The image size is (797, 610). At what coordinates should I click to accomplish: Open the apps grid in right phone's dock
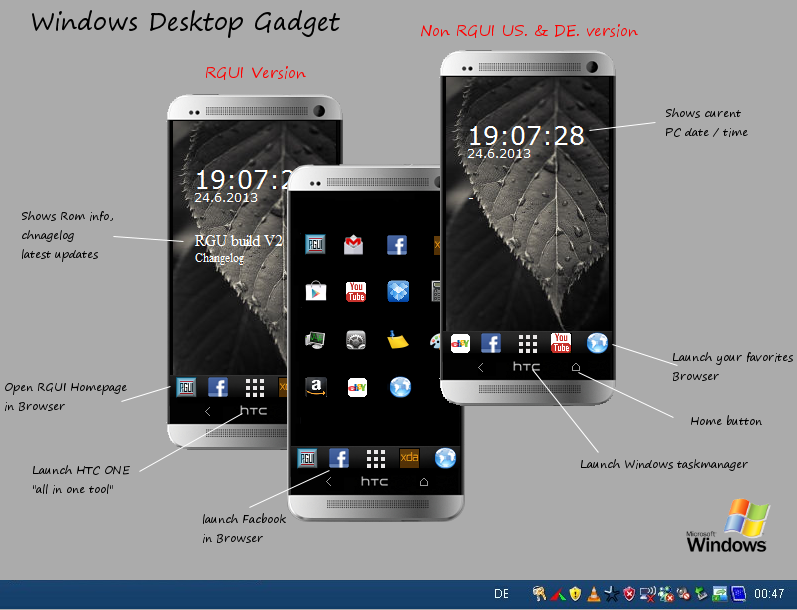pyautogui.click(x=528, y=344)
